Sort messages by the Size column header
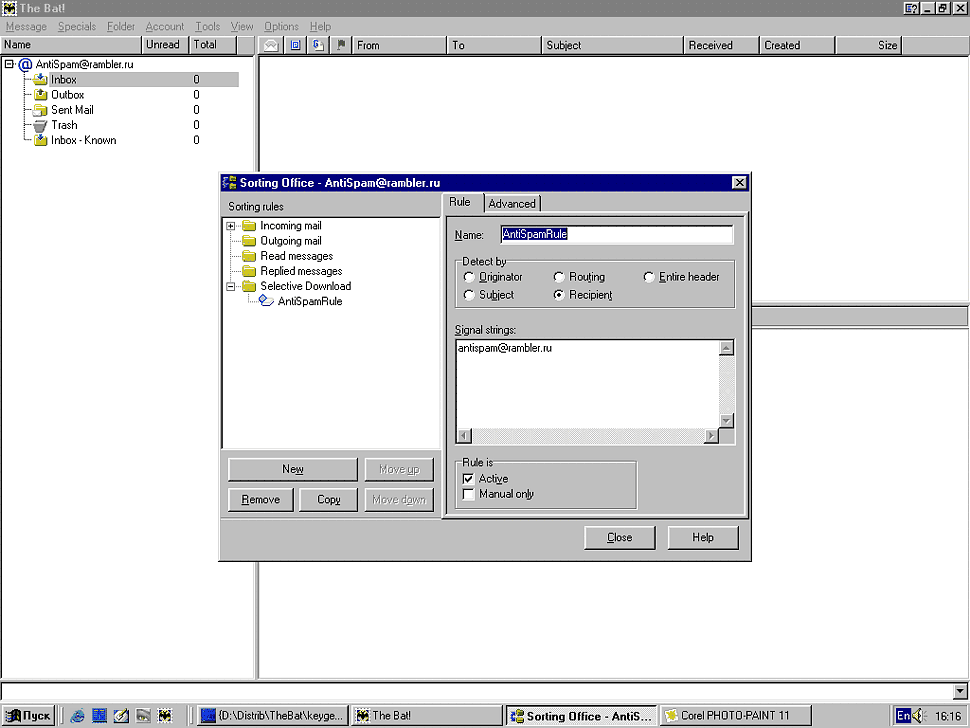 click(869, 45)
